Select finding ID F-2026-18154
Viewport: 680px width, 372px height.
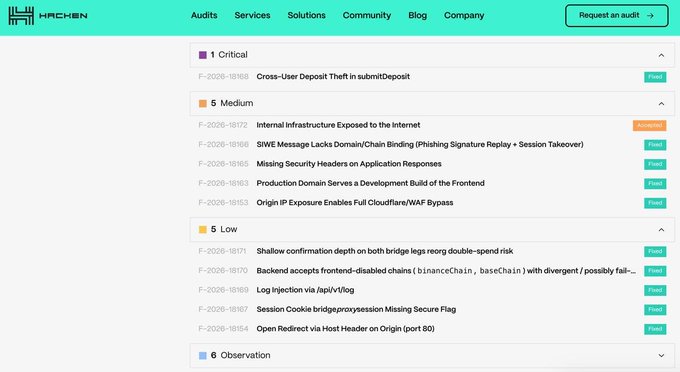click(x=223, y=329)
